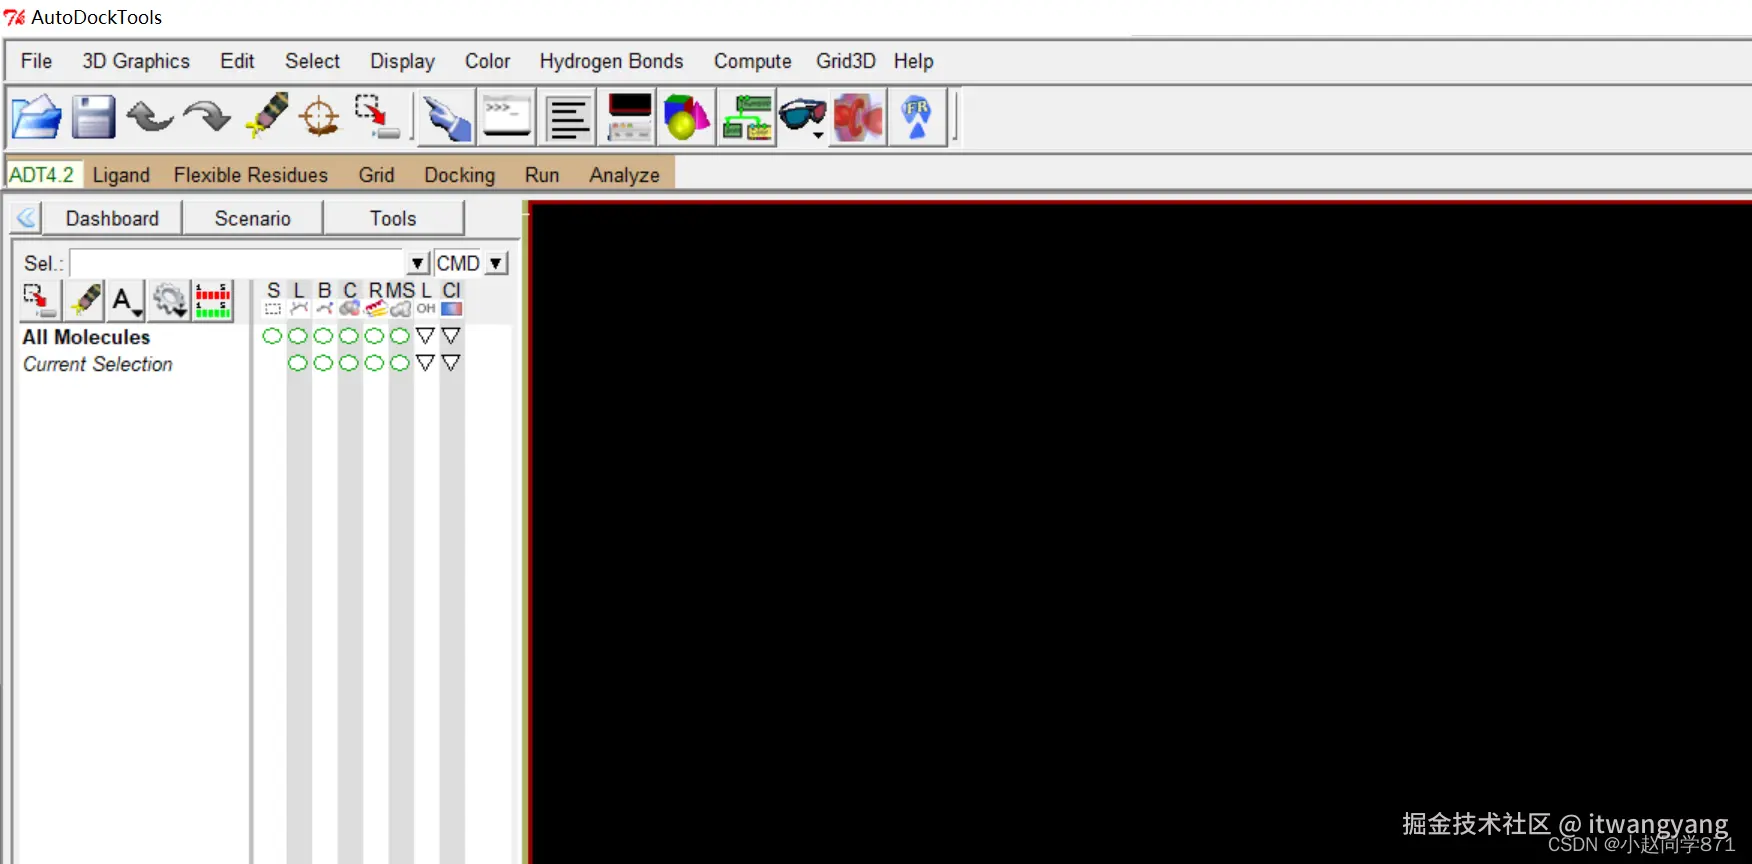1752x864 pixels.
Task: Open label triangle menu for All Molecules
Action: 425,335
